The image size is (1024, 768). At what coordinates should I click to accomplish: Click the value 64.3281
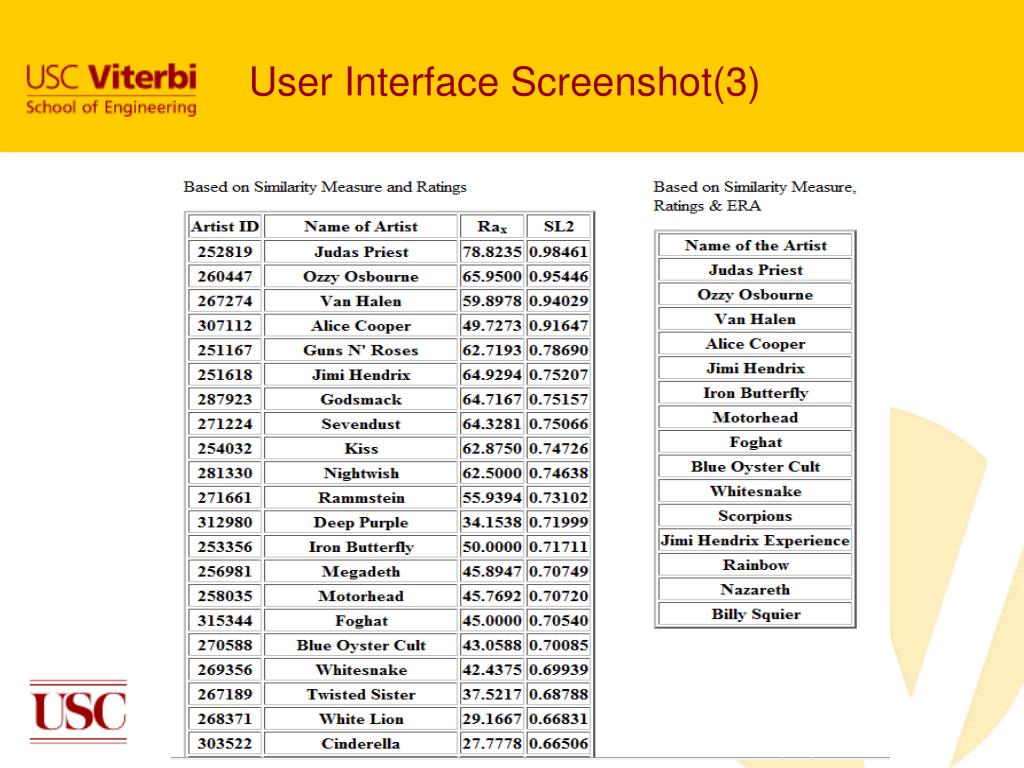[492, 424]
